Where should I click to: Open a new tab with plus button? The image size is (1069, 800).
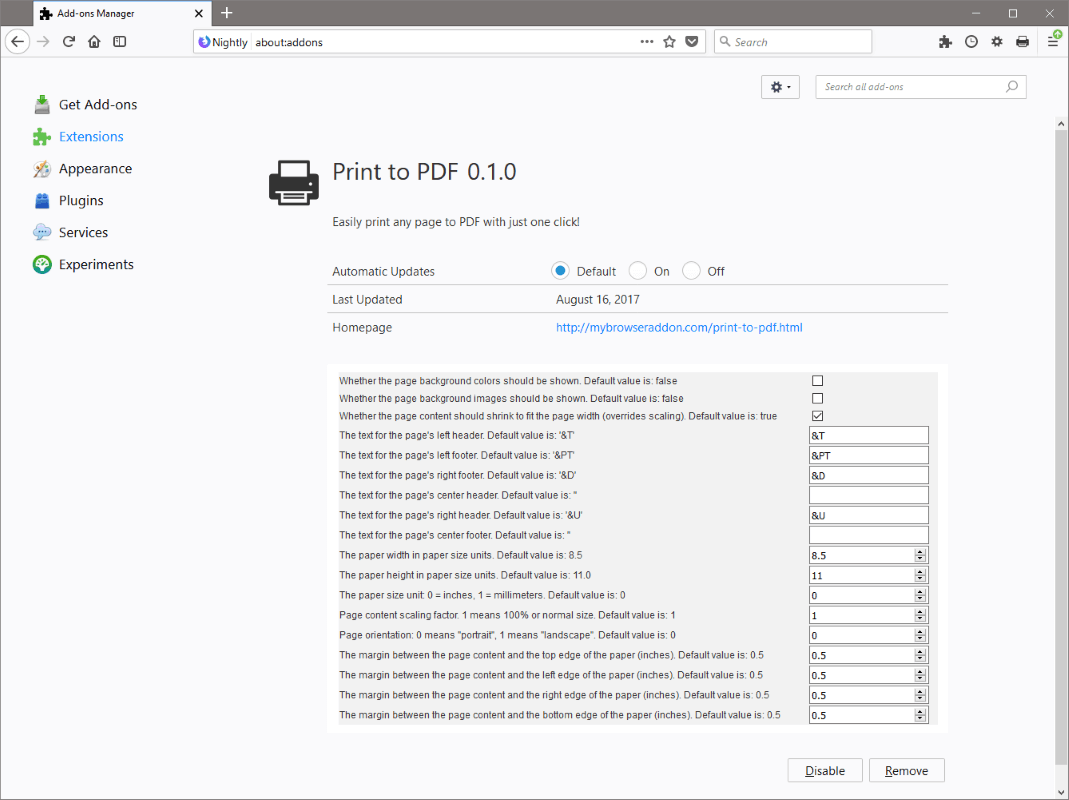click(x=227, y=13)
